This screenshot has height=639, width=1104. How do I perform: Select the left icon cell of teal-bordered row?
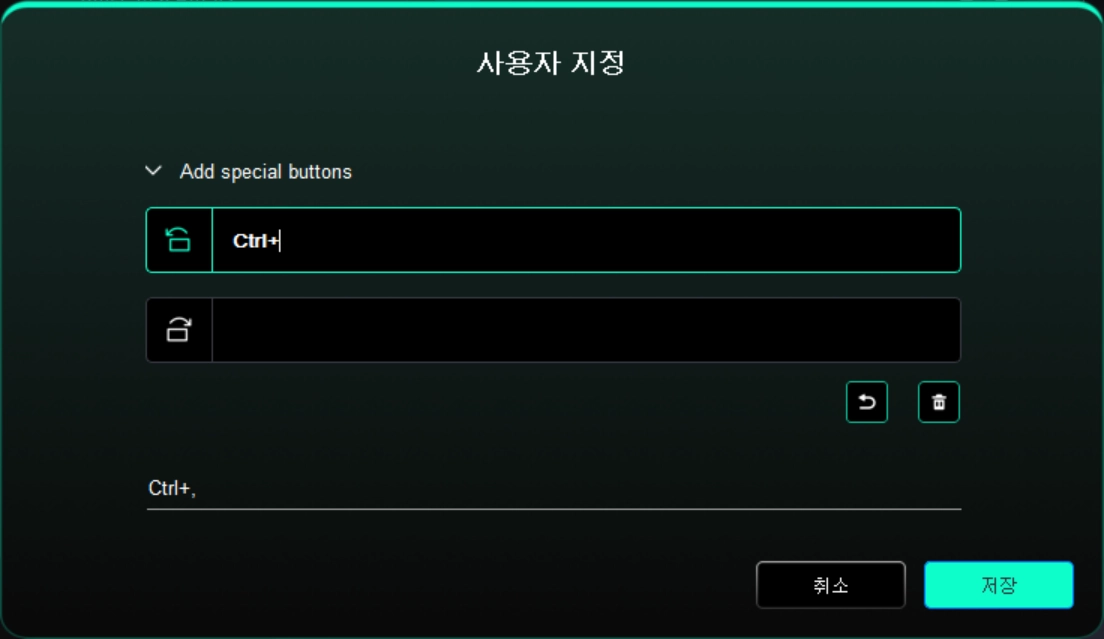pyautogui.click(x=179, y=240)
